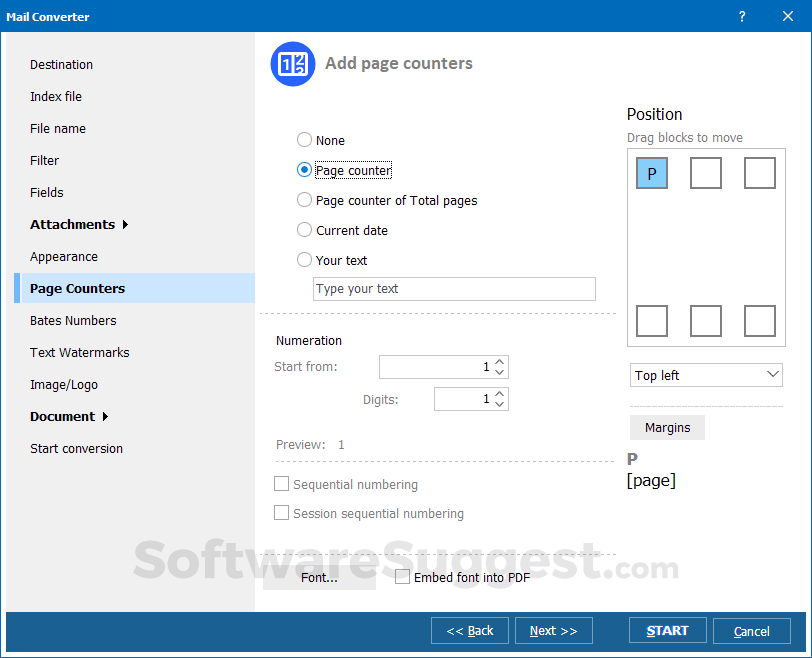Open the "Text Watermarks" settings
This screenshot has width=812, height=658.
79,352
